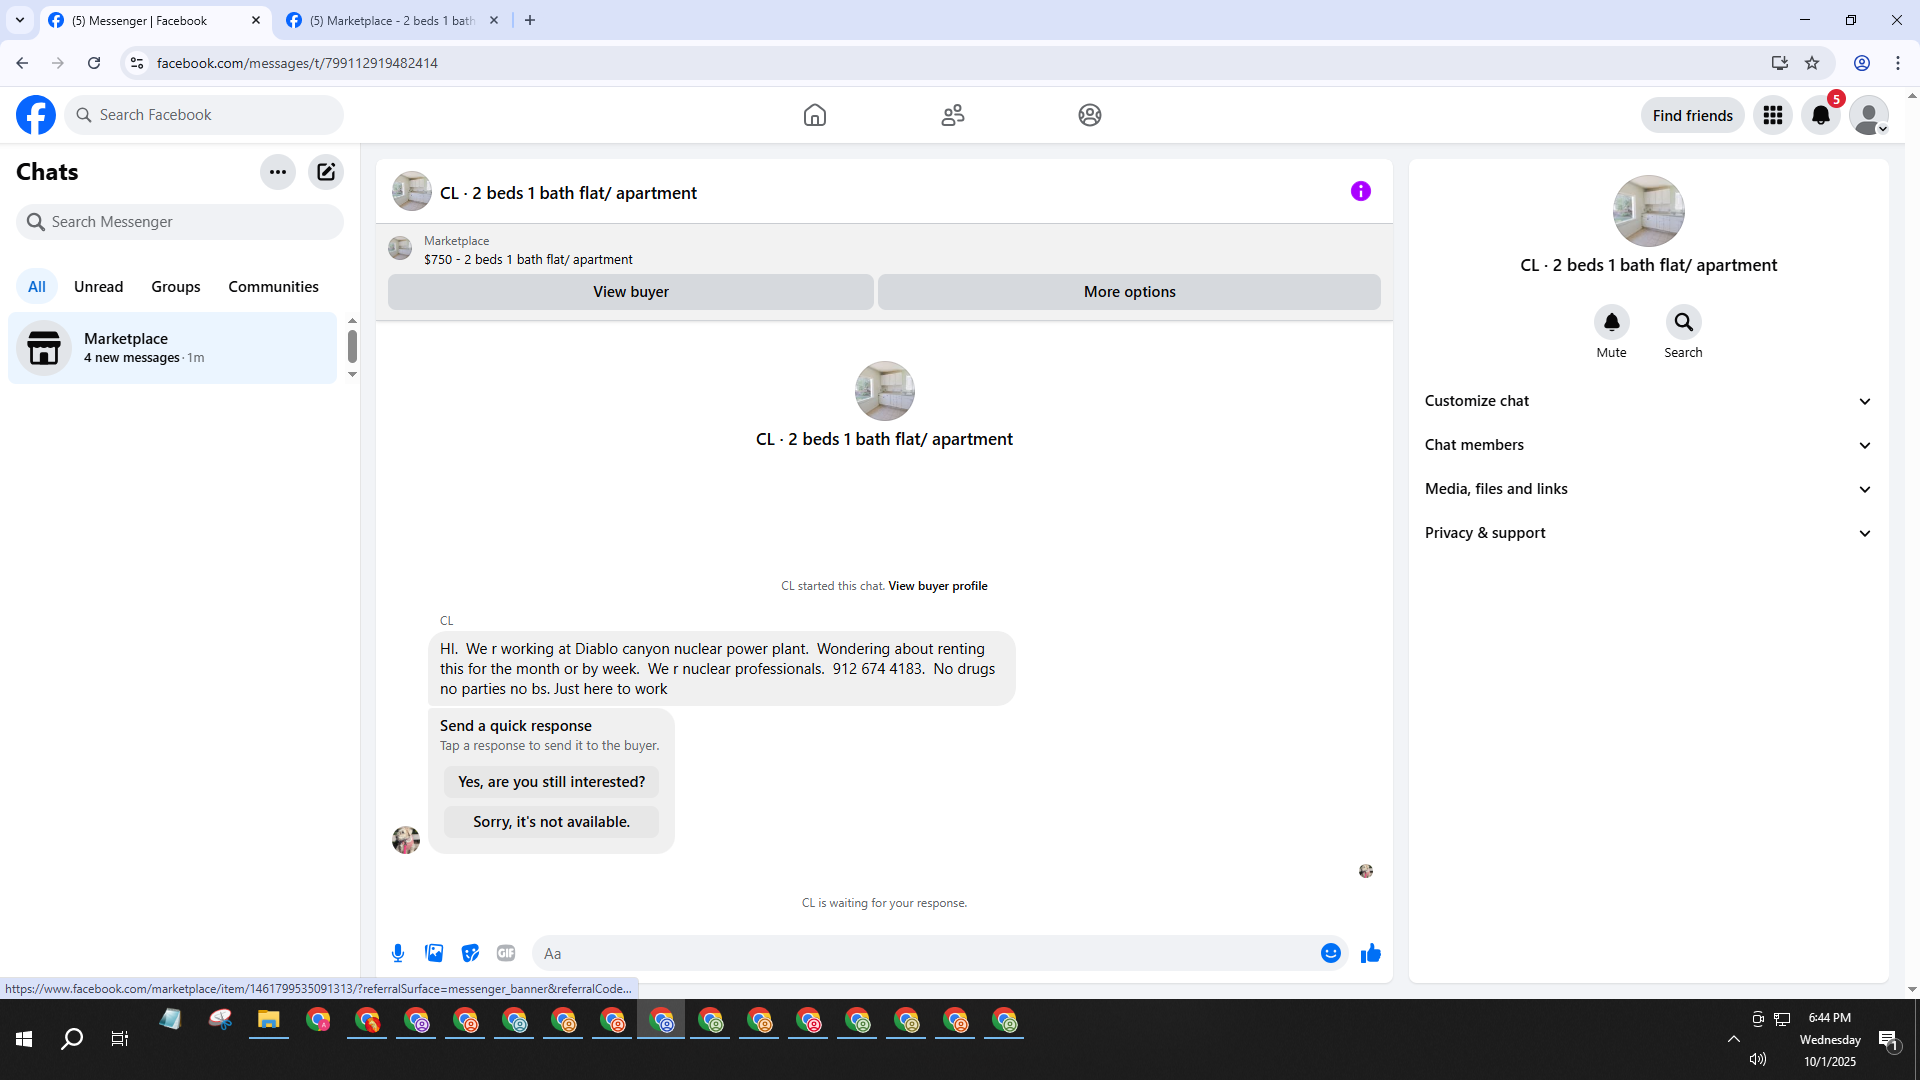
Task: Bookmark this page with the star icon
Action: click(x=1812, y=63)
